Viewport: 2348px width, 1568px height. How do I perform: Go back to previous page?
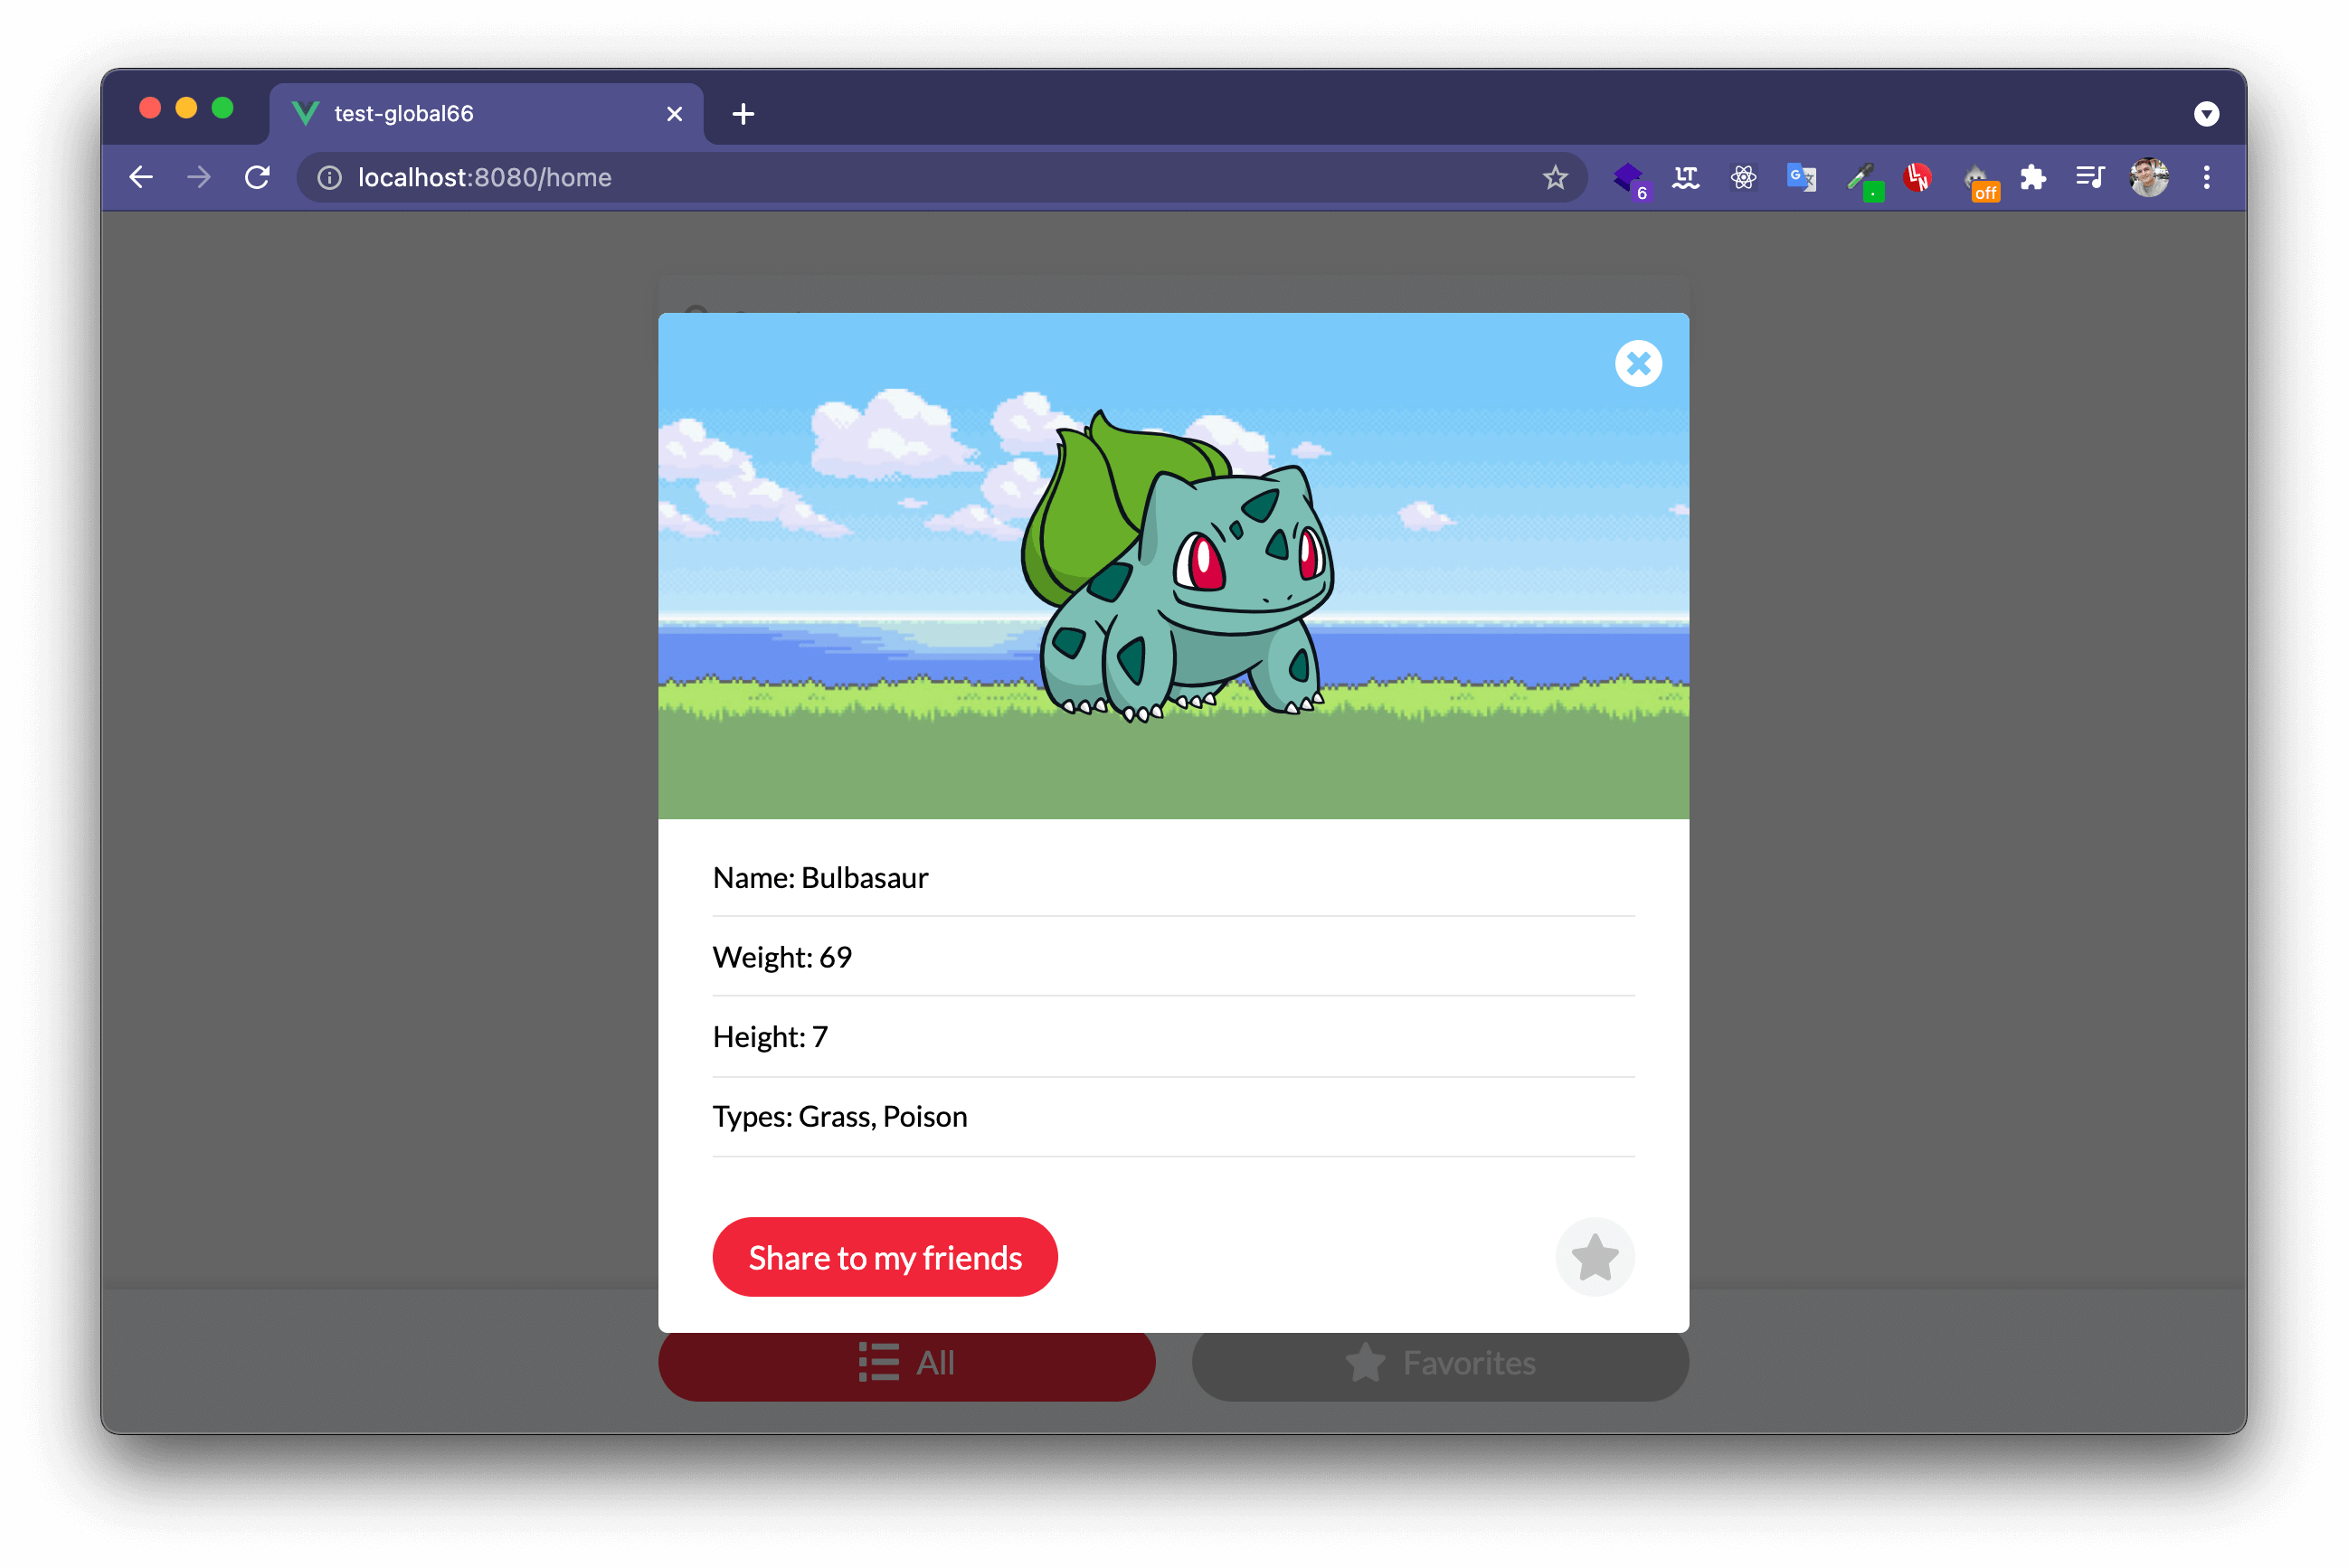[x=141, y=178]
